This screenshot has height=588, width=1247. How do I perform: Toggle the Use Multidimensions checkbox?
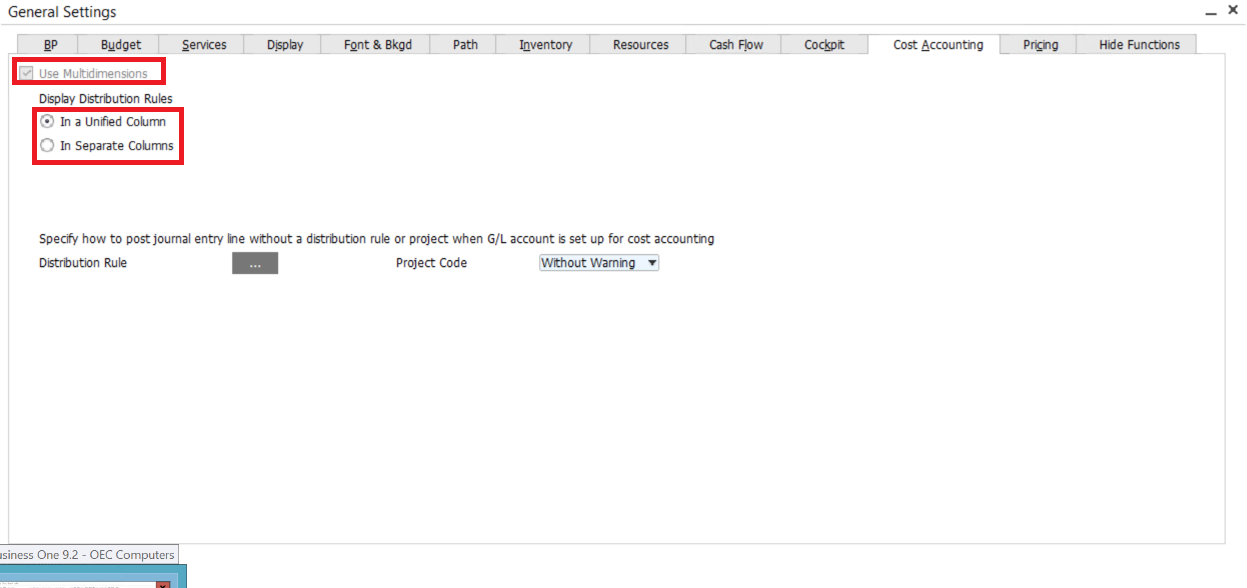(27, 74)
